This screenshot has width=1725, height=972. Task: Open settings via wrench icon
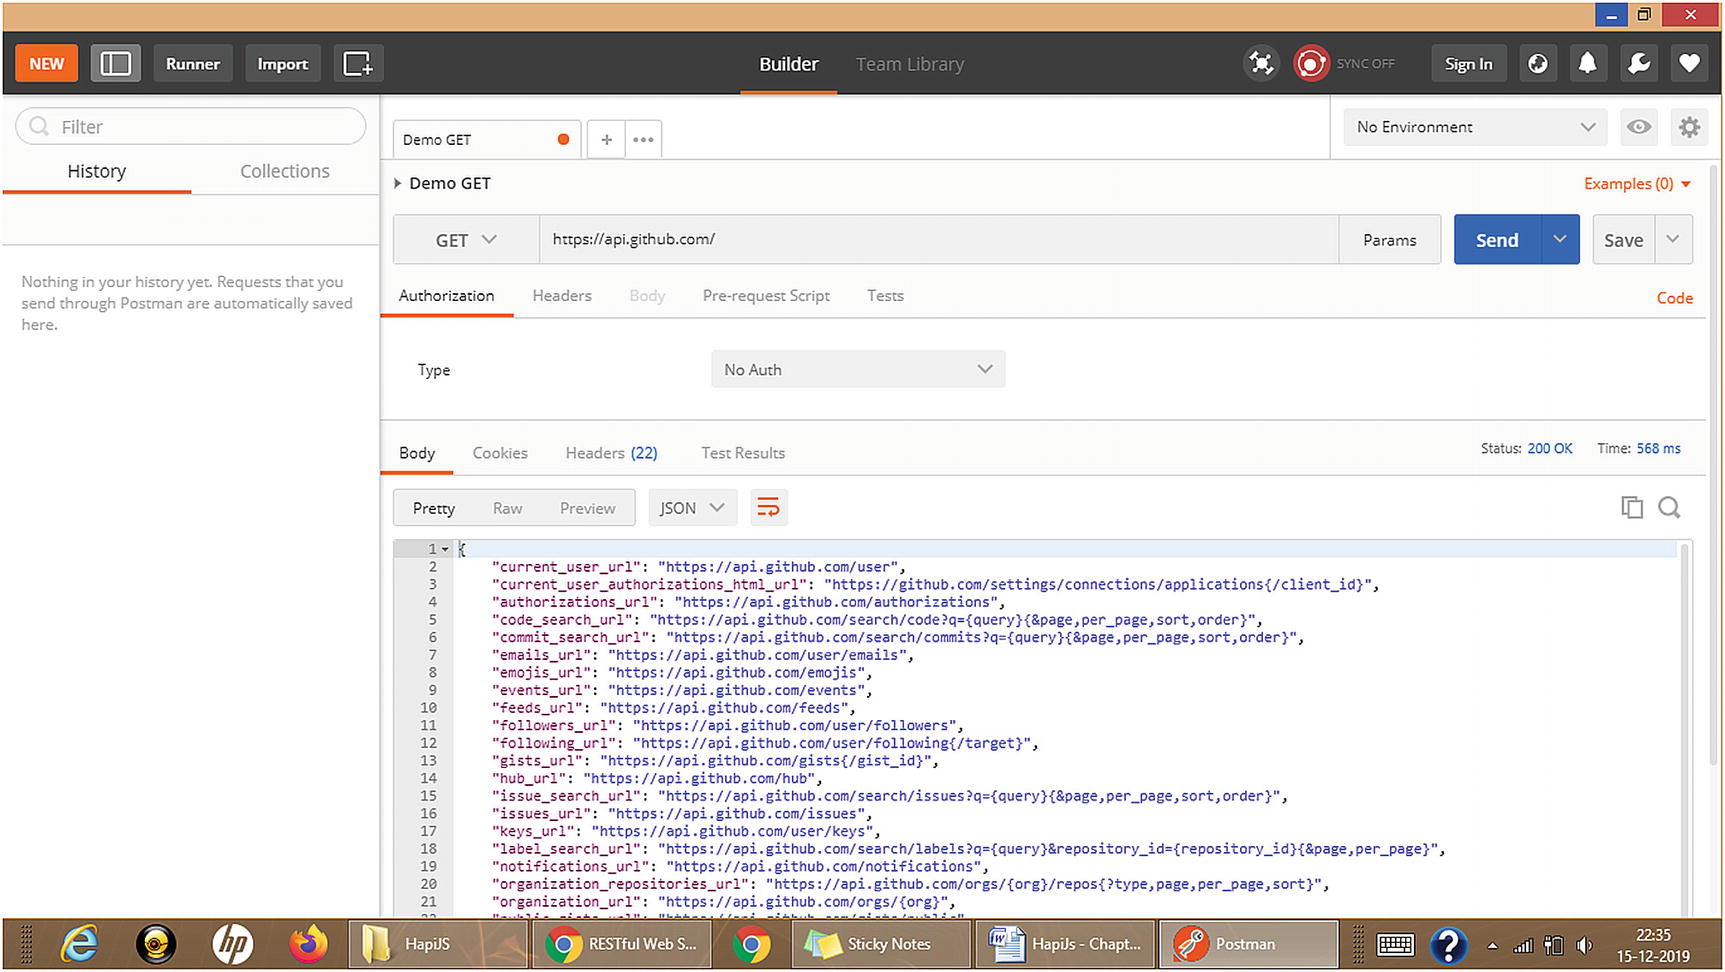tap(1638, 64)
